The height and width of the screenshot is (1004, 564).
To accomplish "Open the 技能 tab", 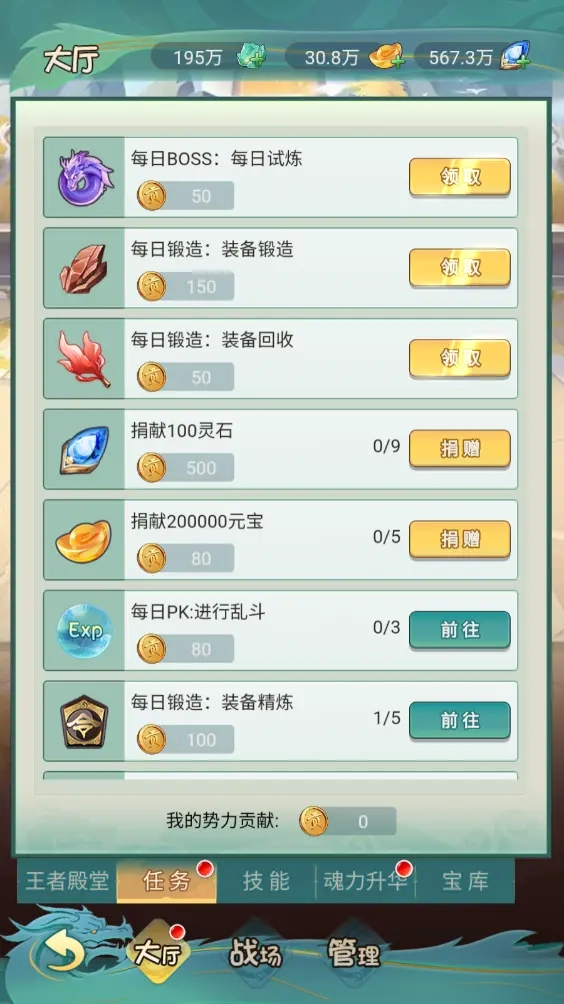I will 266,882.
